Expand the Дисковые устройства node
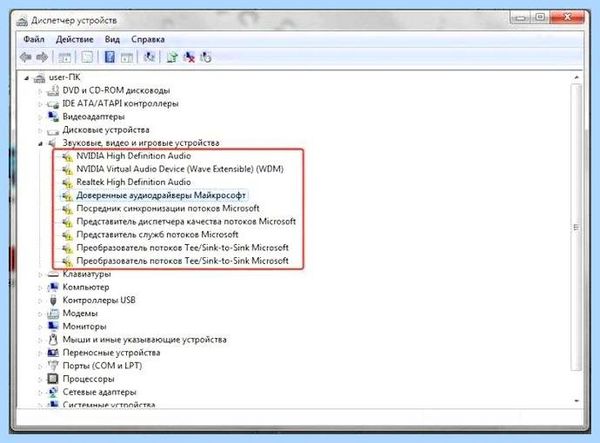Image resolution: width=600 pixels, height=443 pixels. click(40, 130)
